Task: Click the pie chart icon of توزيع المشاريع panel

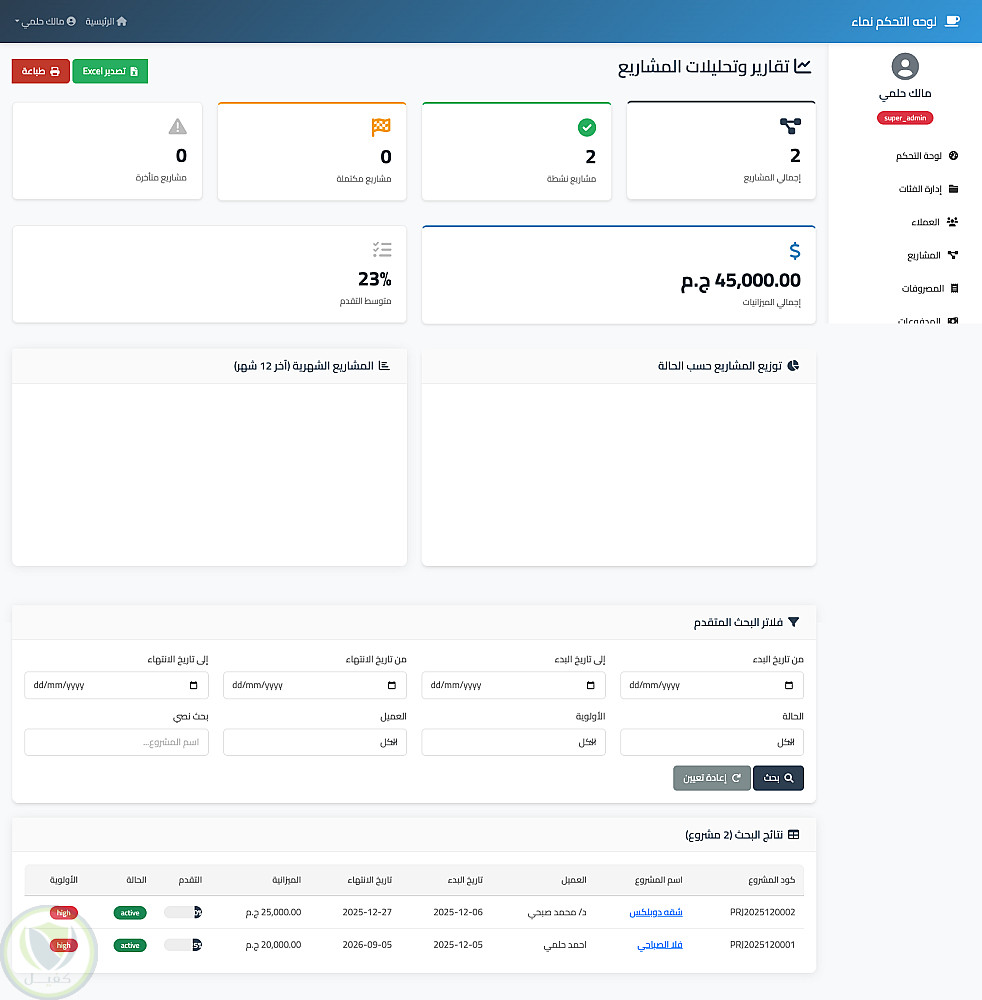Action: pyautogui.click(x=793, y=365)
